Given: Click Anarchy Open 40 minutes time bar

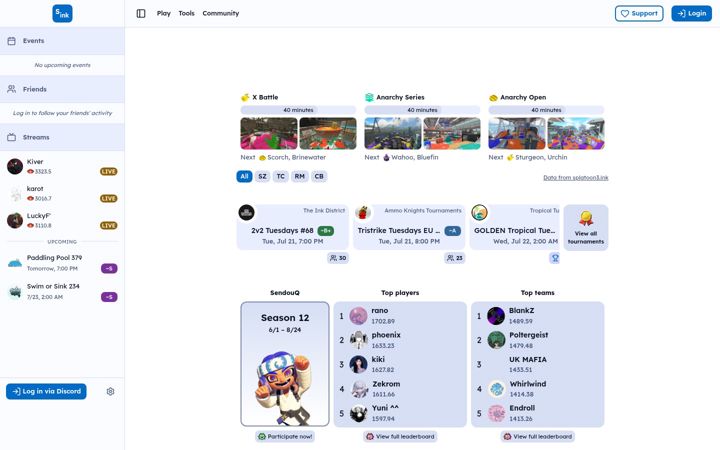Looking at the screenshot, I should point(546,110).
